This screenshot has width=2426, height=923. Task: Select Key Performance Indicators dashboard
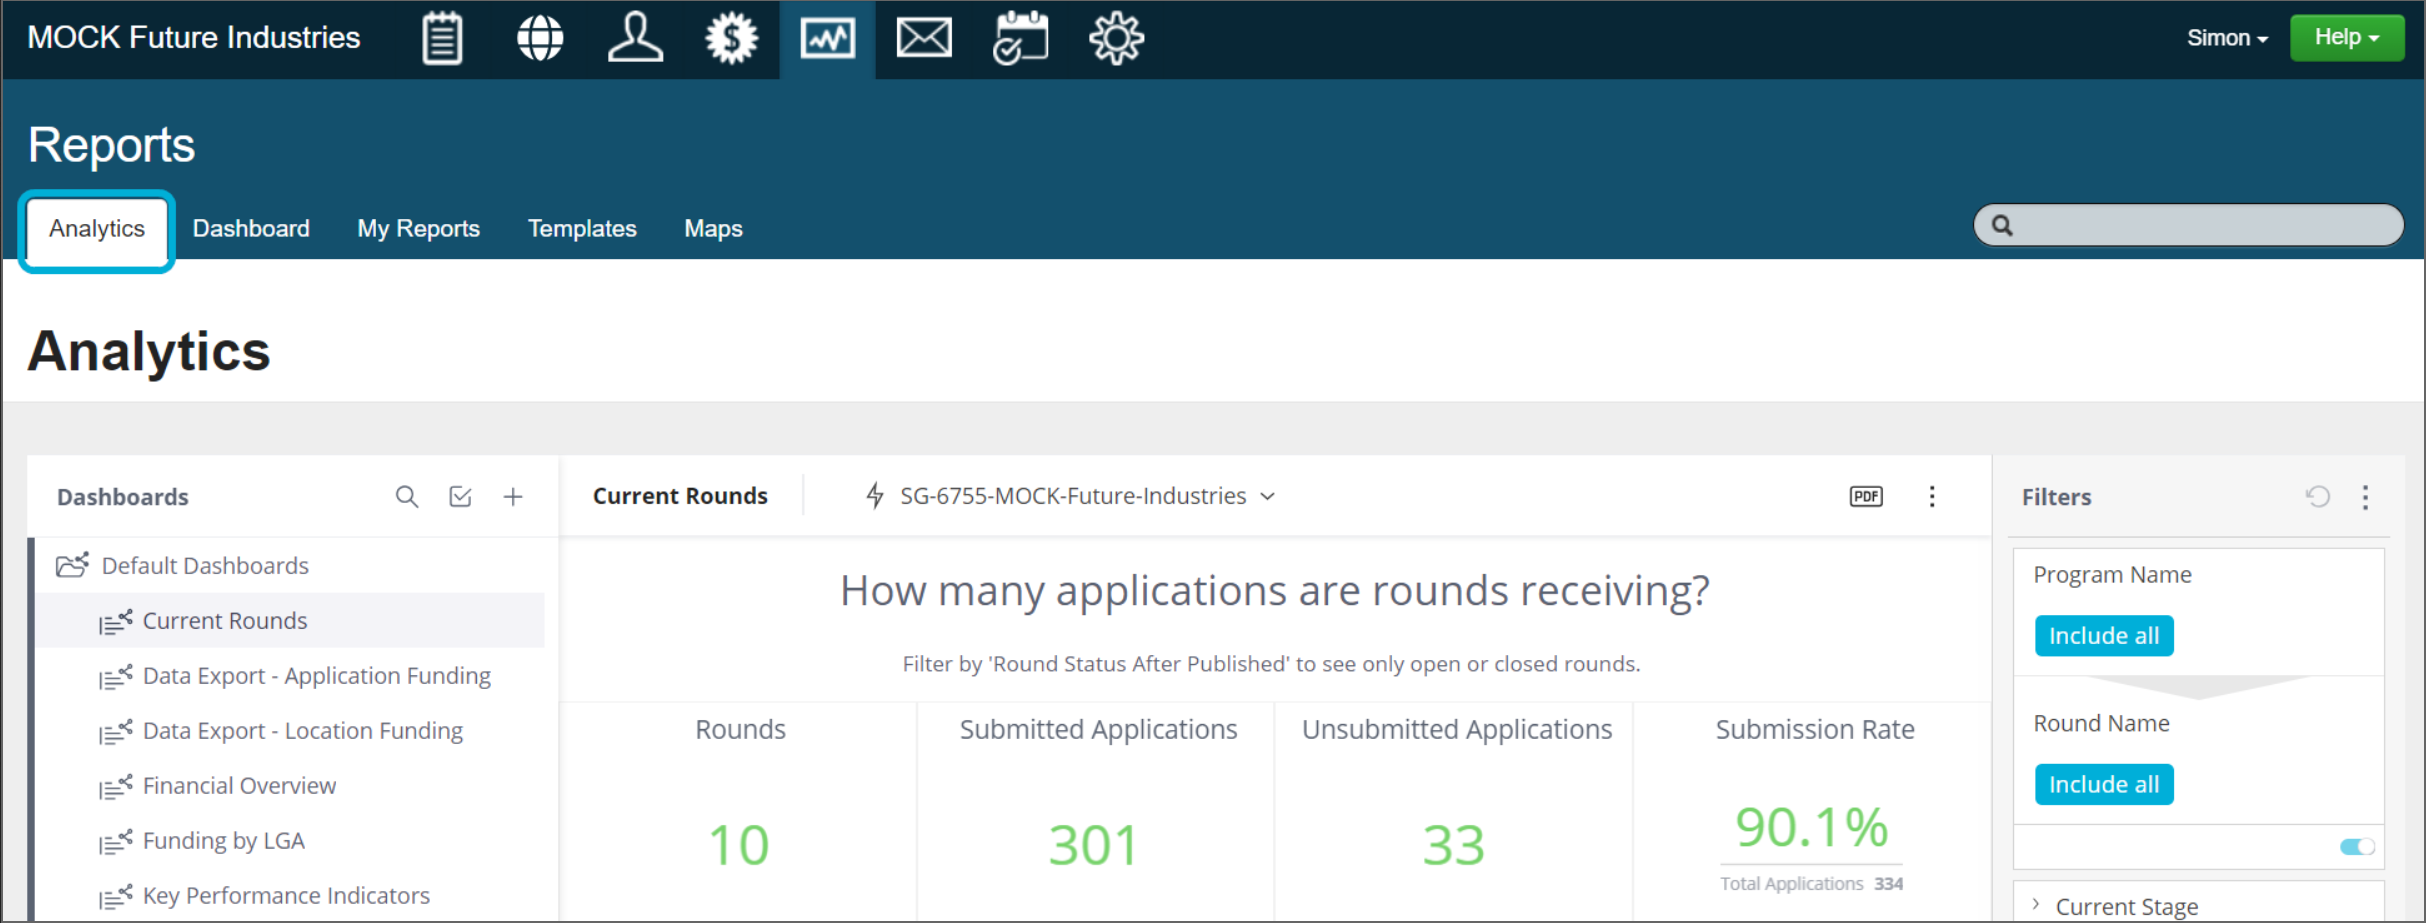tap(286, 896)
